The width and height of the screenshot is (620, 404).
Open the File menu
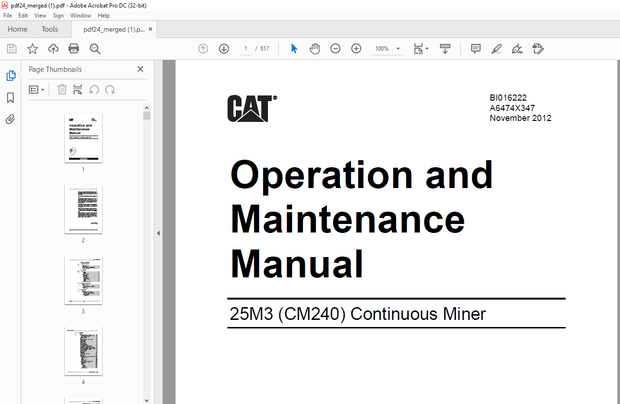[8, 15]
